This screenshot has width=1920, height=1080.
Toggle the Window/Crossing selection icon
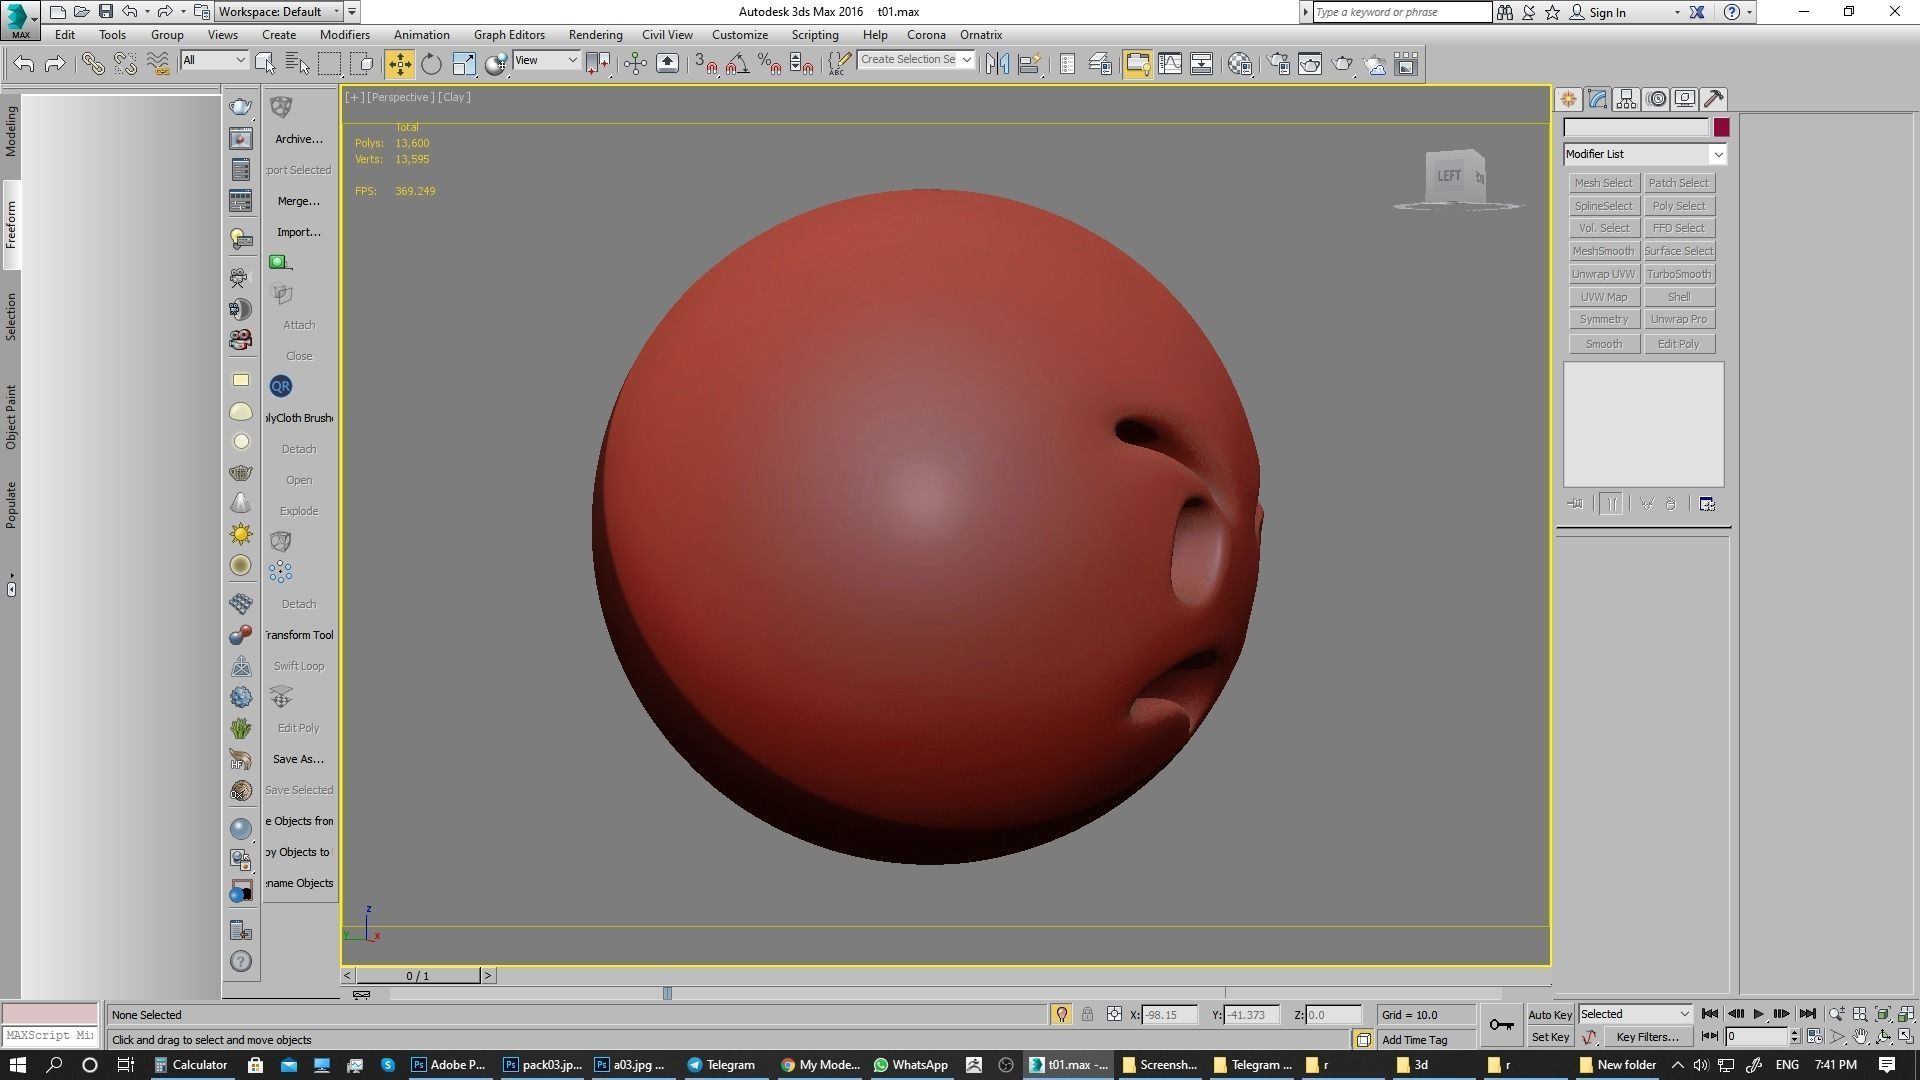[x=364, y=64]
